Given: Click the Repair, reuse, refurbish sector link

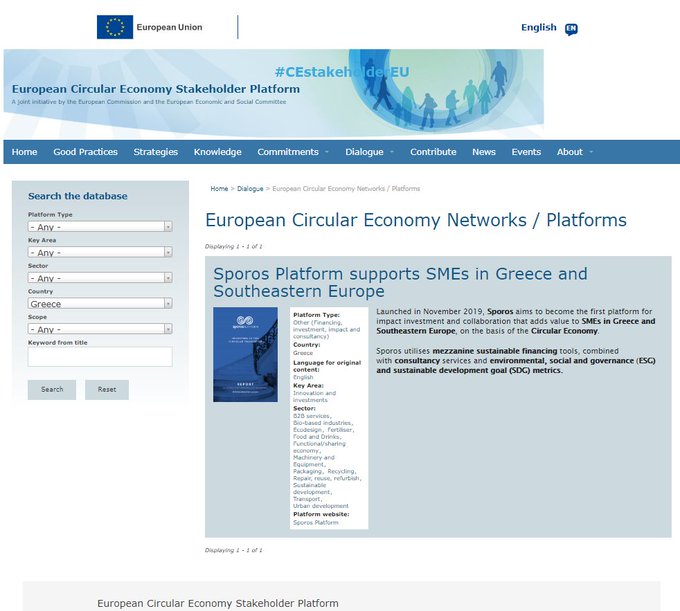Looking at the screenshot, I should click(327, 478).
